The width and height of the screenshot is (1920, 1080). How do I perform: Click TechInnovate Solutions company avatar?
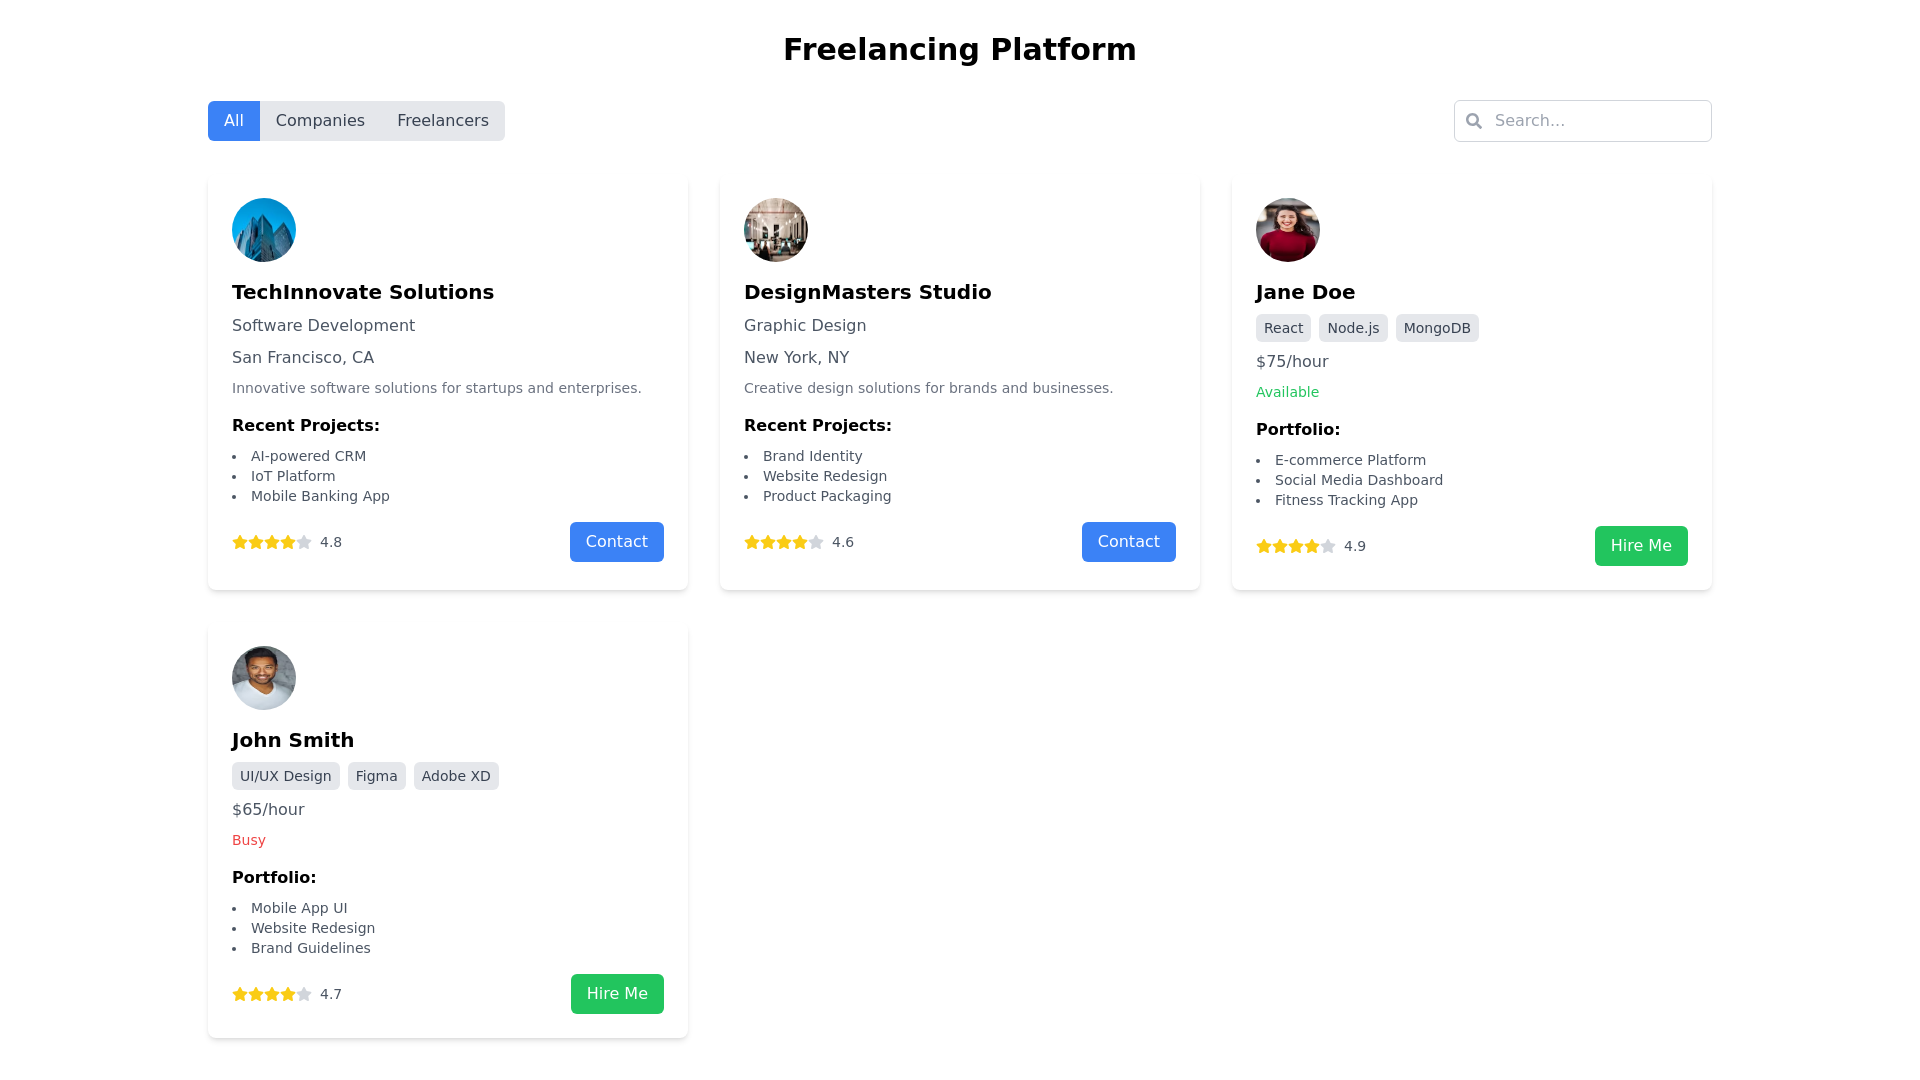(263, 229)
